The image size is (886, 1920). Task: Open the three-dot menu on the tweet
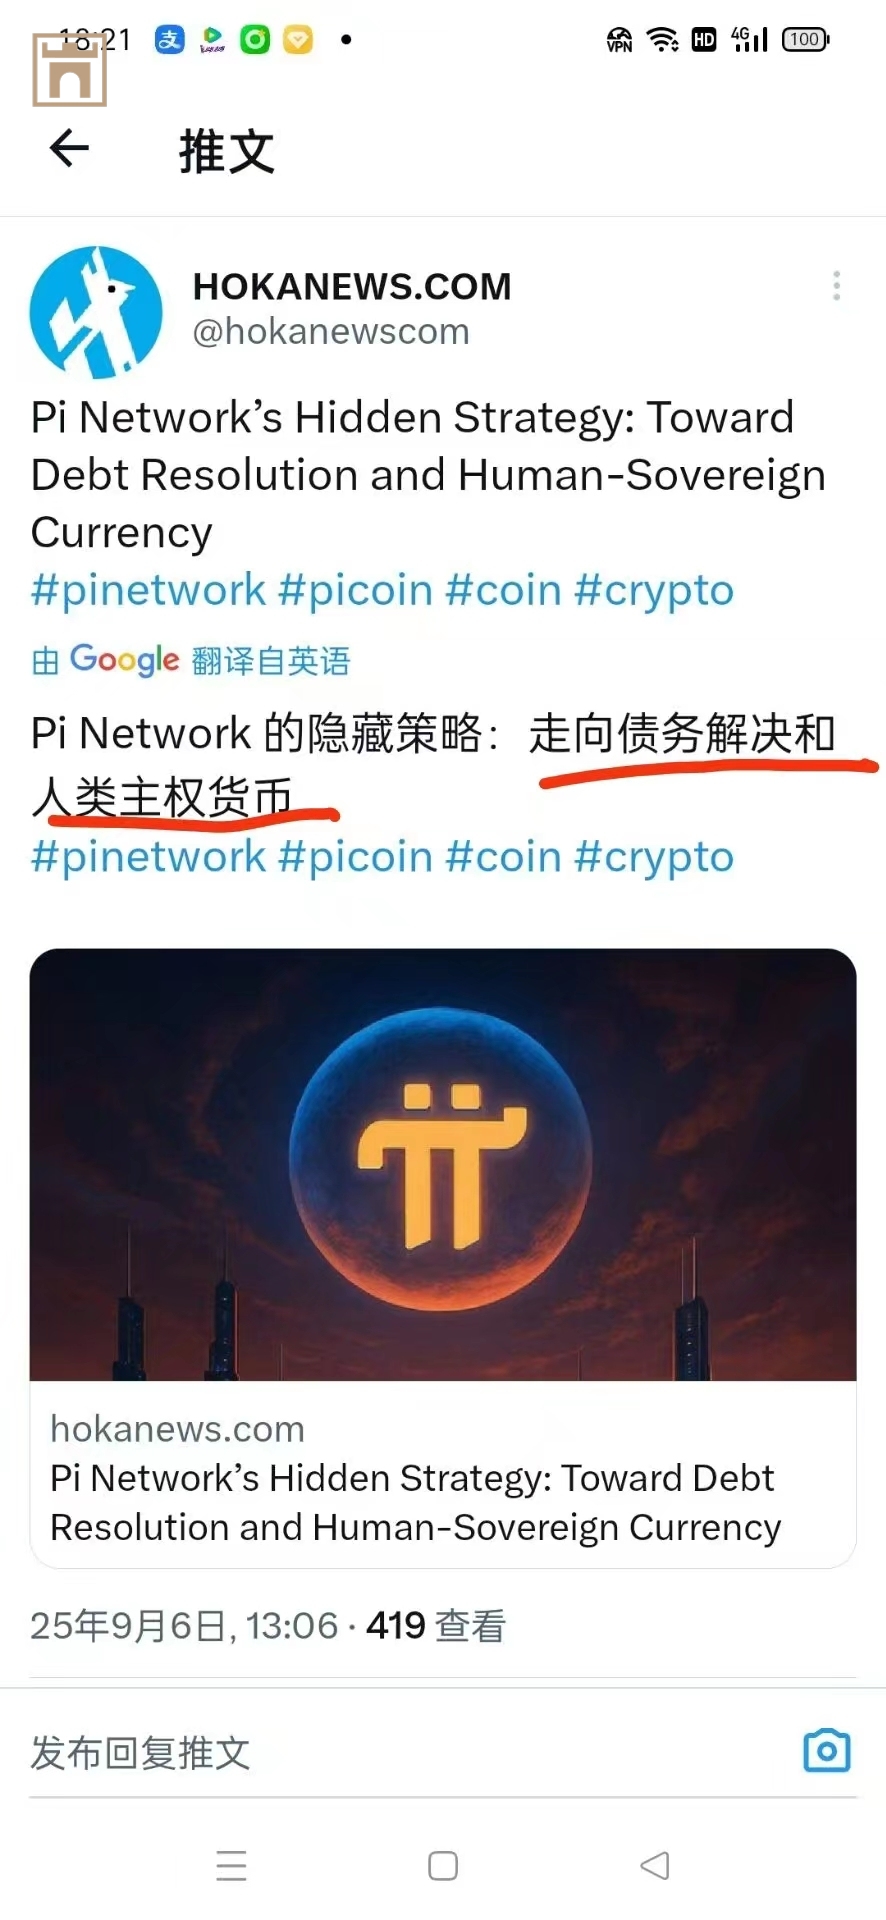pyautogui.click(x=837, y=285)
